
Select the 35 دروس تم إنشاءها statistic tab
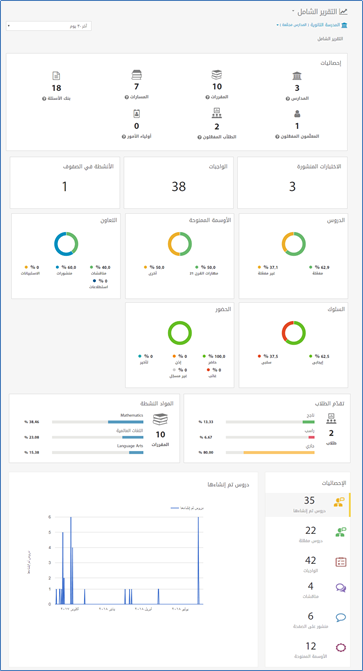click(307, 505)
